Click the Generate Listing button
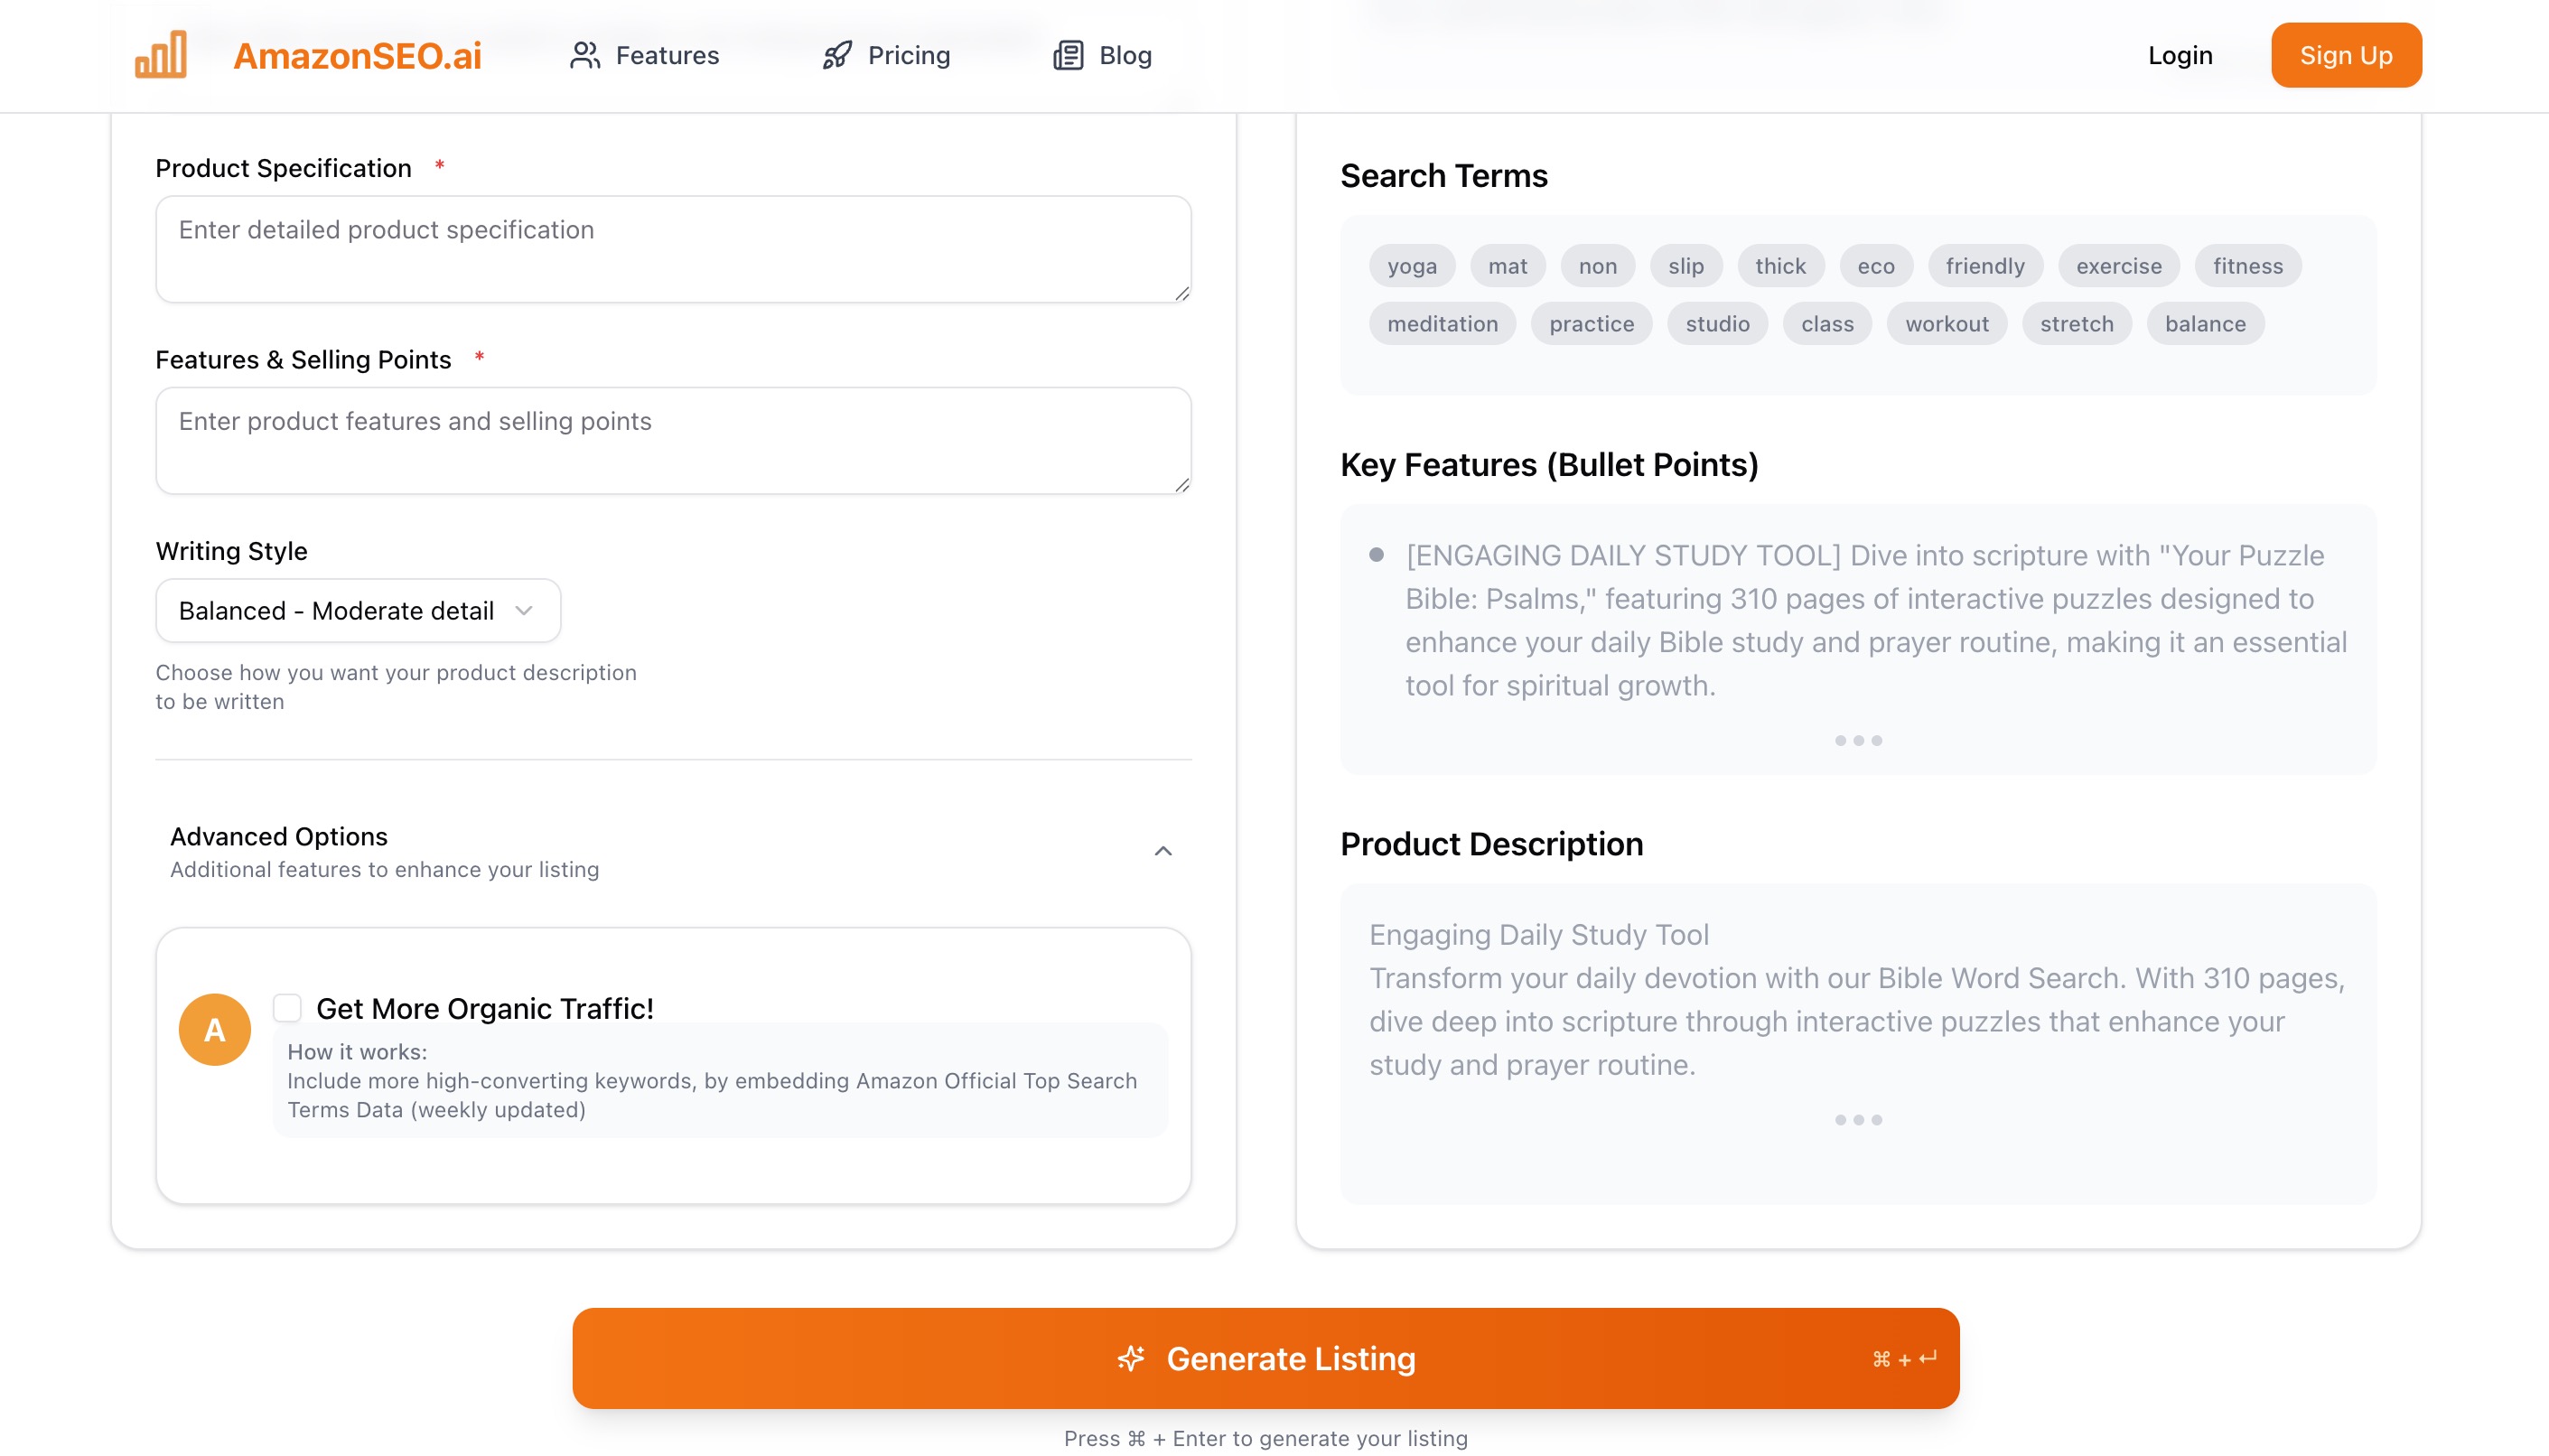This screenshot has height=1456, width=2549. click(x=1266, y=1358)
